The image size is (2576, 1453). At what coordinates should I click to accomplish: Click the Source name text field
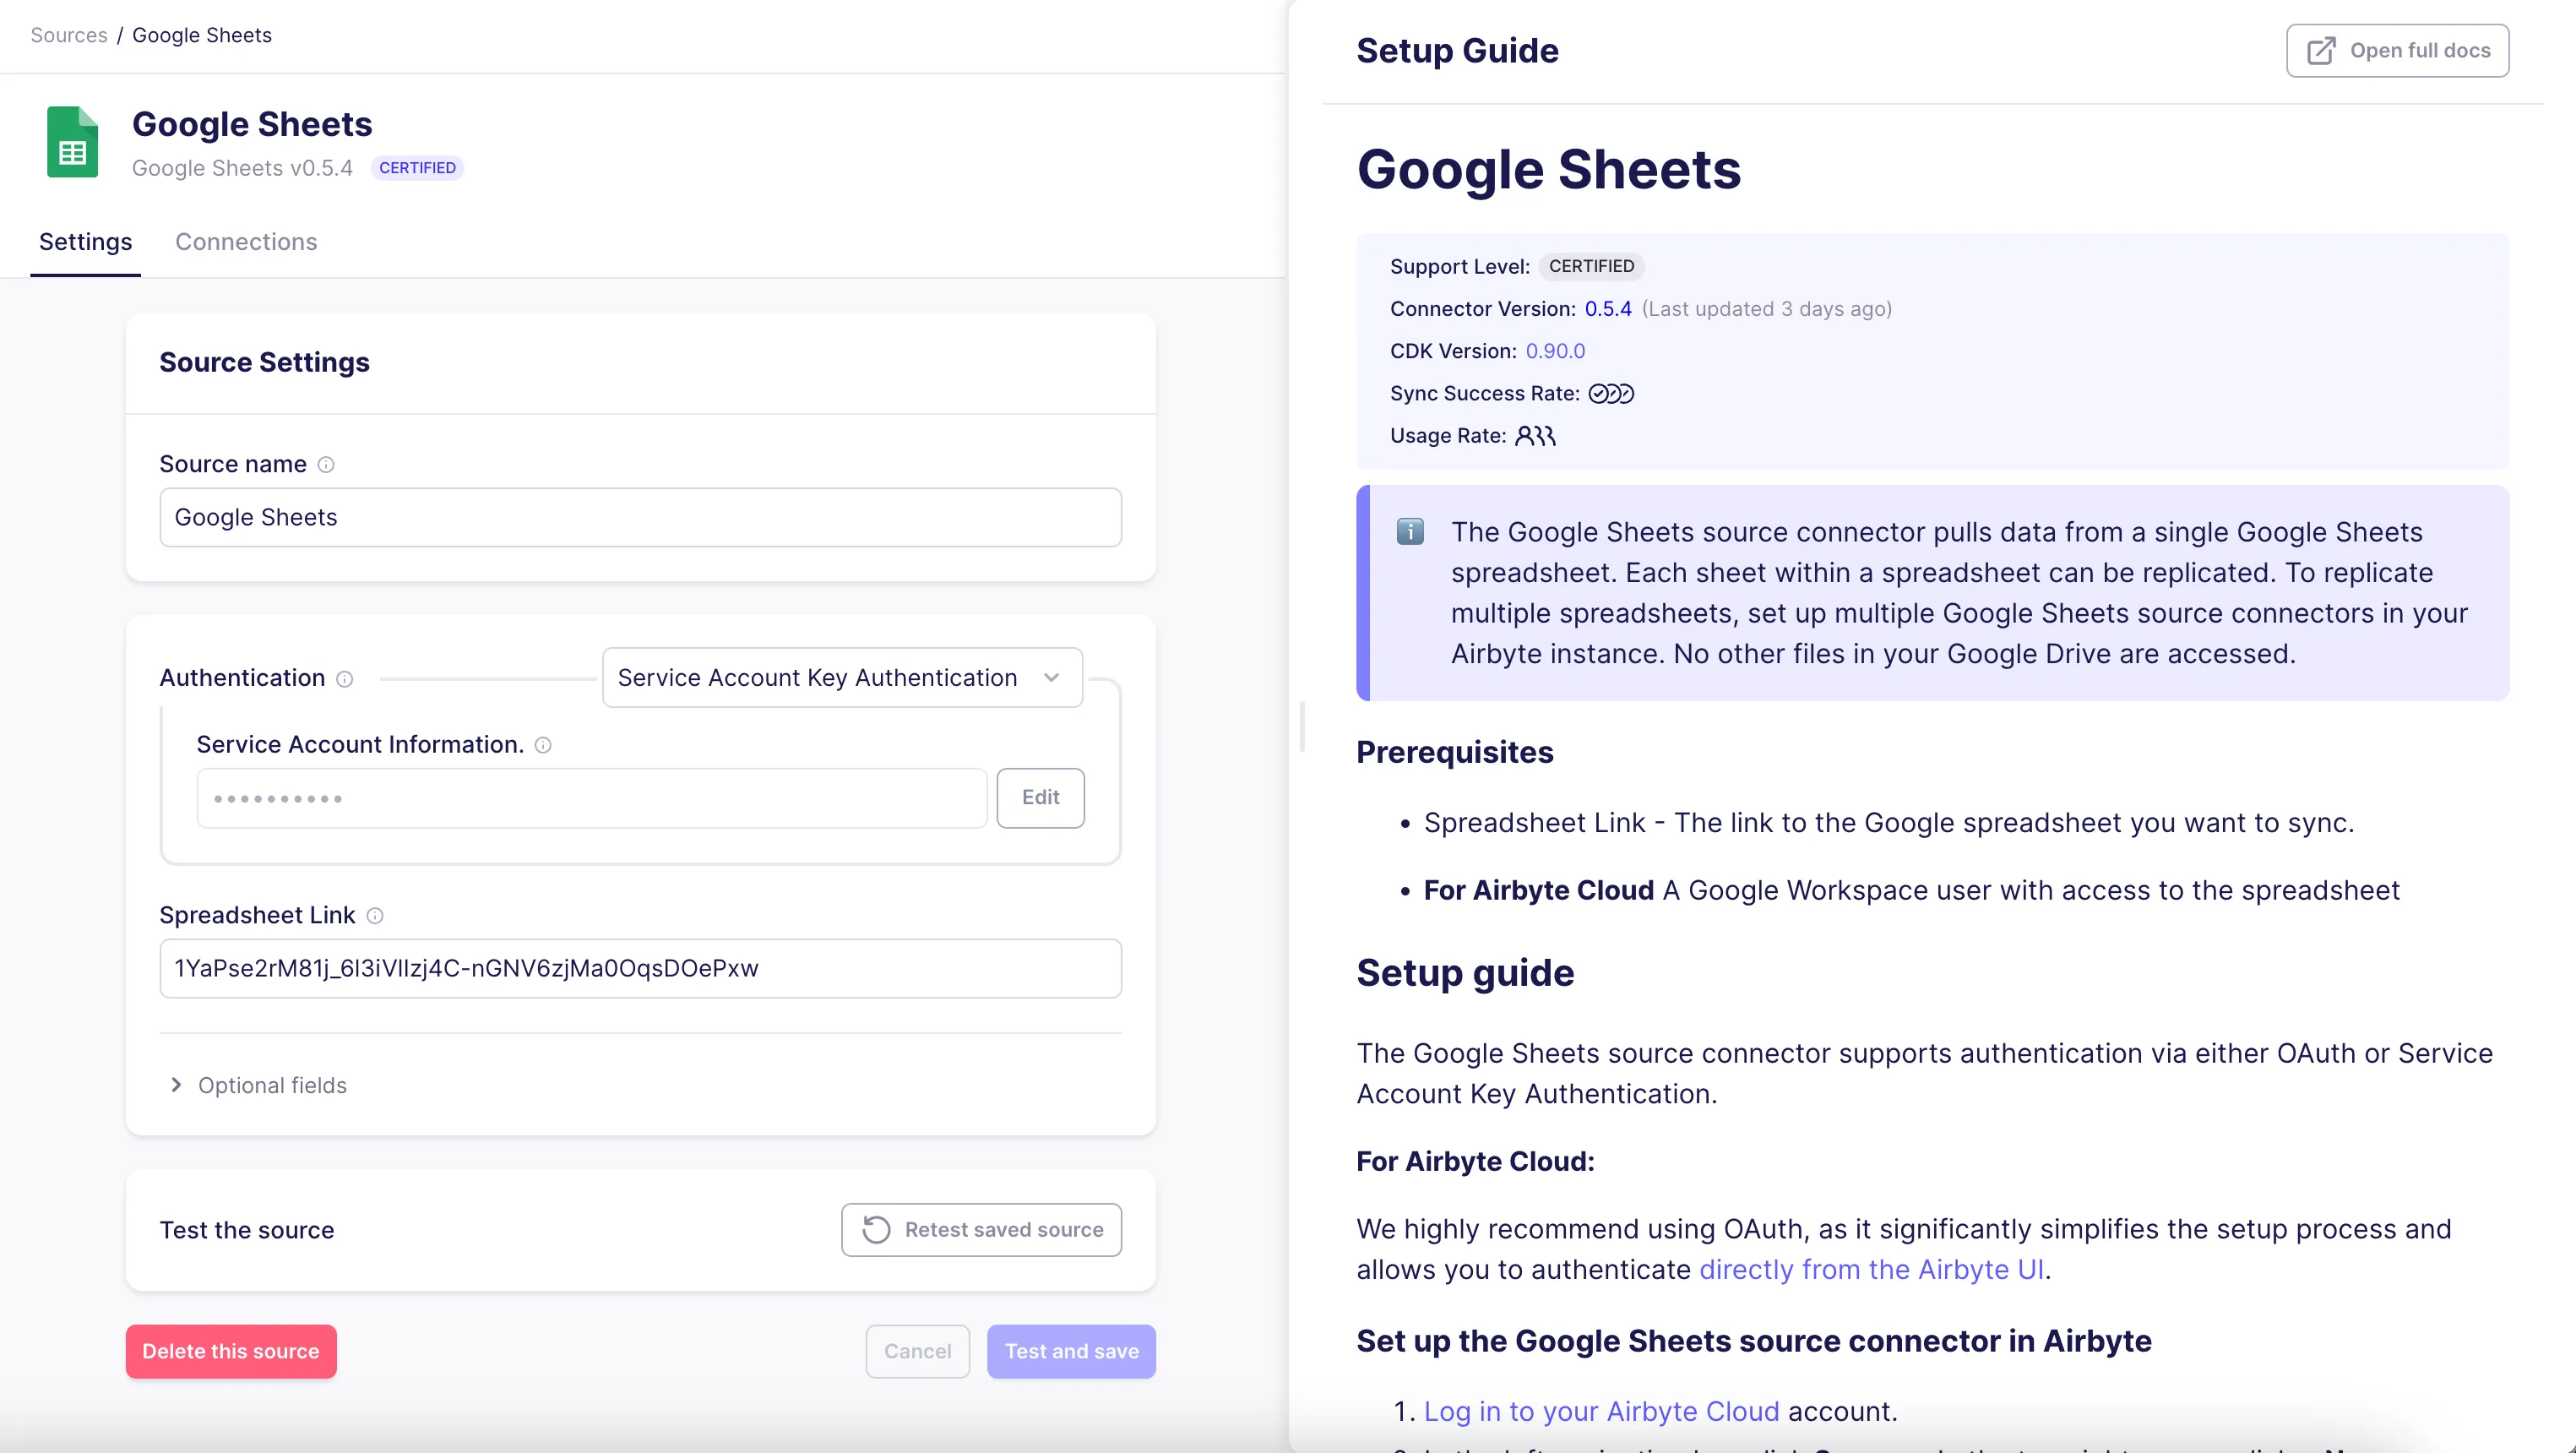pyautogui.click(x=640, y=518)
